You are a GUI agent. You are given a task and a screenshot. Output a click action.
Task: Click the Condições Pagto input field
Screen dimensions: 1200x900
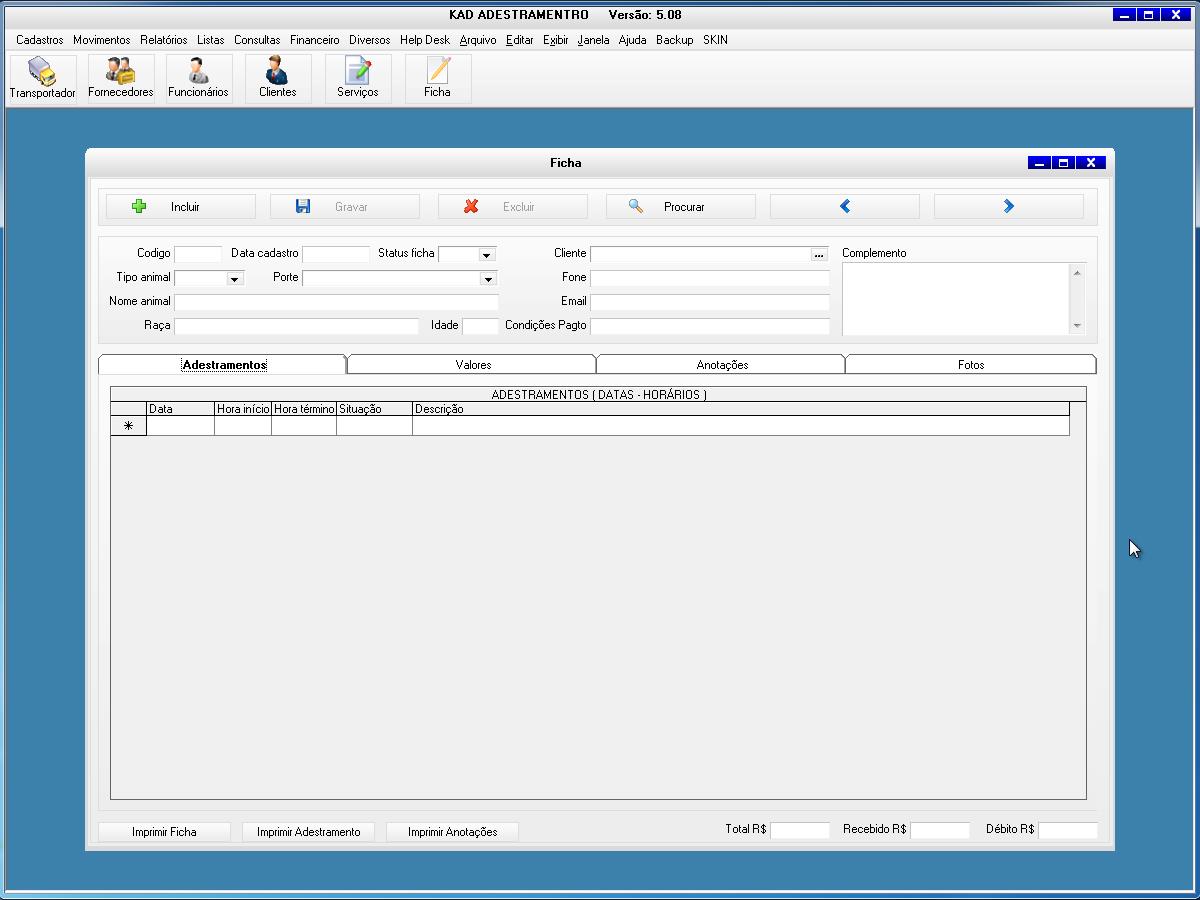(x=710, y=326)
